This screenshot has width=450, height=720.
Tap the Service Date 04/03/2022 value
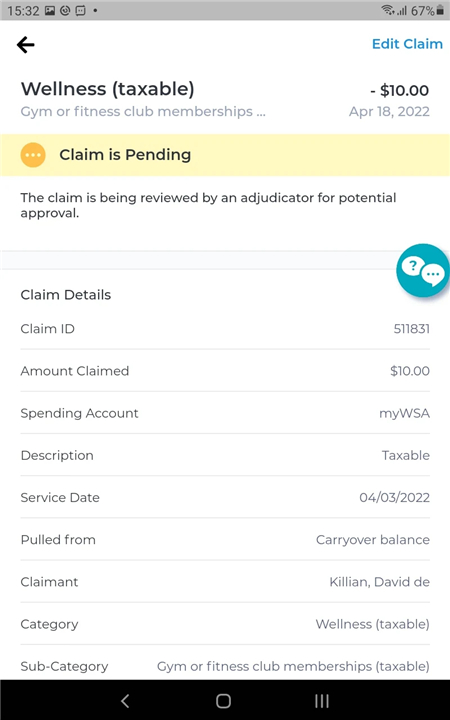pyautogui.click(x=394, y=498)
